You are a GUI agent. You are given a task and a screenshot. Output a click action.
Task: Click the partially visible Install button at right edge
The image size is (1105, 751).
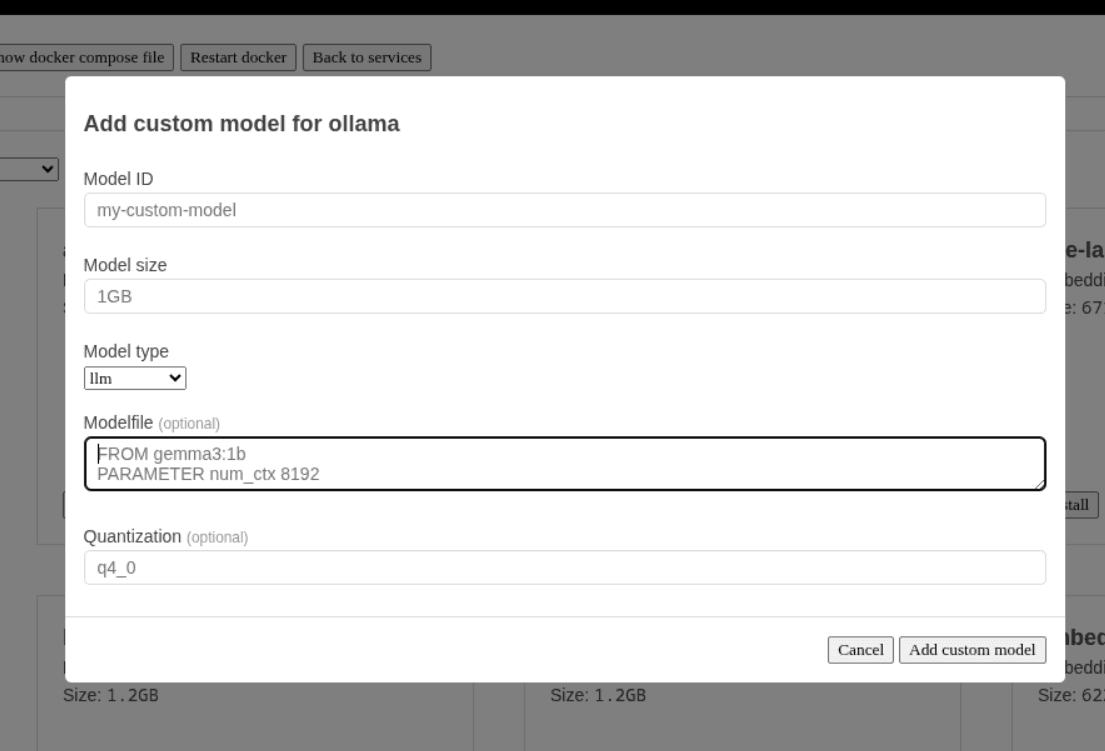tap(1082, 505)
